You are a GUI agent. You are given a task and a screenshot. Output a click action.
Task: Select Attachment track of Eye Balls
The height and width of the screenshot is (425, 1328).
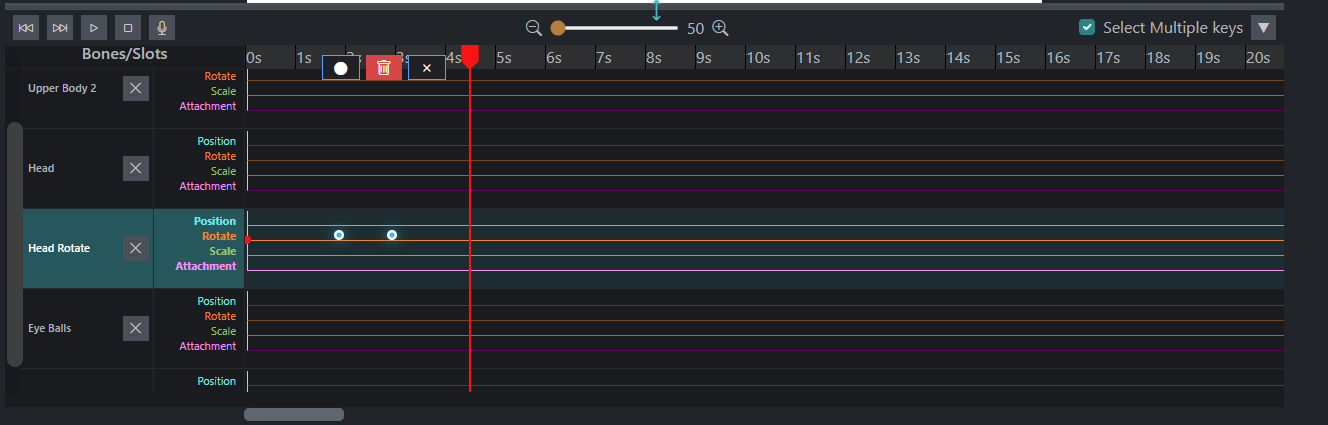click(207, 346)
